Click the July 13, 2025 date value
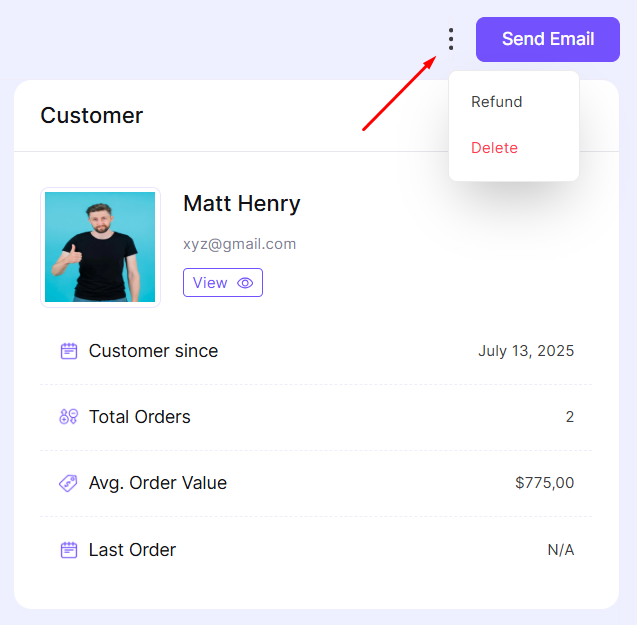Screen dimensions: 637x625 [526, 351]
